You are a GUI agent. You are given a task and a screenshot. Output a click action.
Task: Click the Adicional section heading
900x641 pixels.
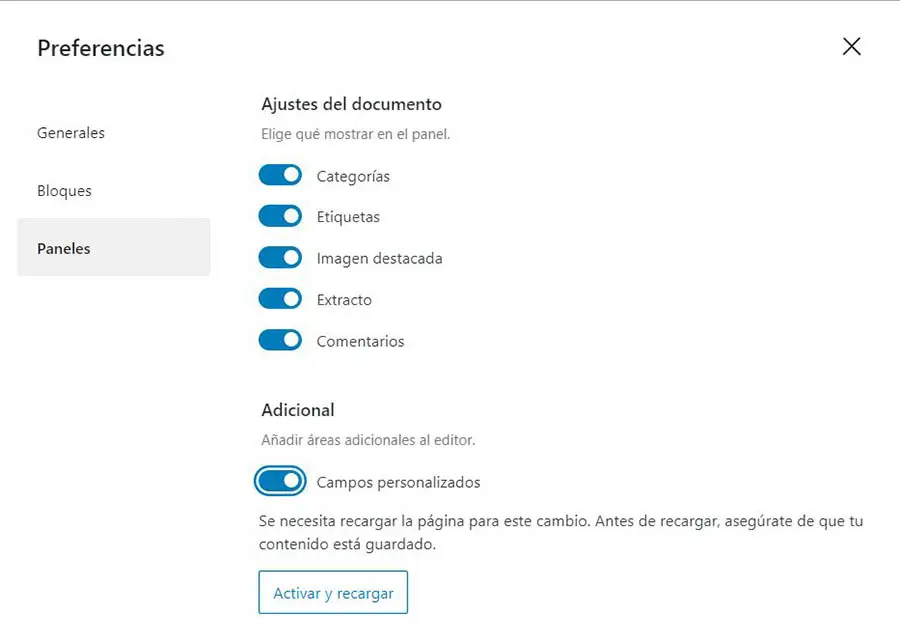click(x=298, y=410)
